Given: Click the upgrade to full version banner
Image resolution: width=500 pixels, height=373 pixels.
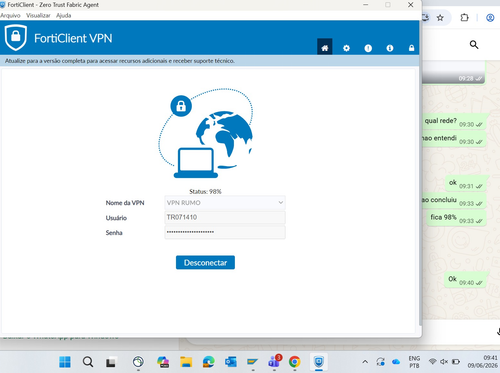Looking at the screenshot, I should click(x=209, y=61).
